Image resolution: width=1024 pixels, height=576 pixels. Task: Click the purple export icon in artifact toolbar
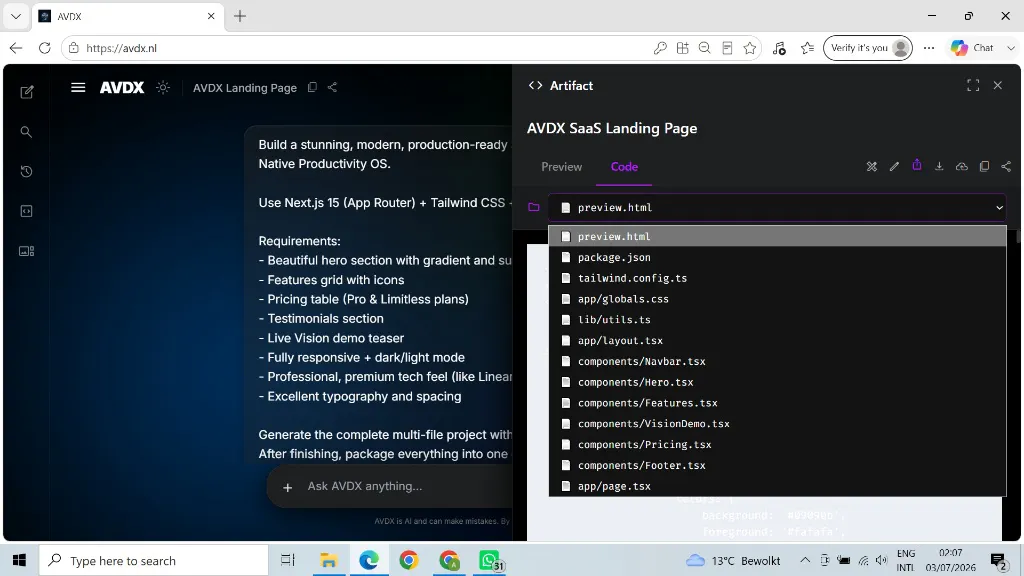(x=917, y=165)
